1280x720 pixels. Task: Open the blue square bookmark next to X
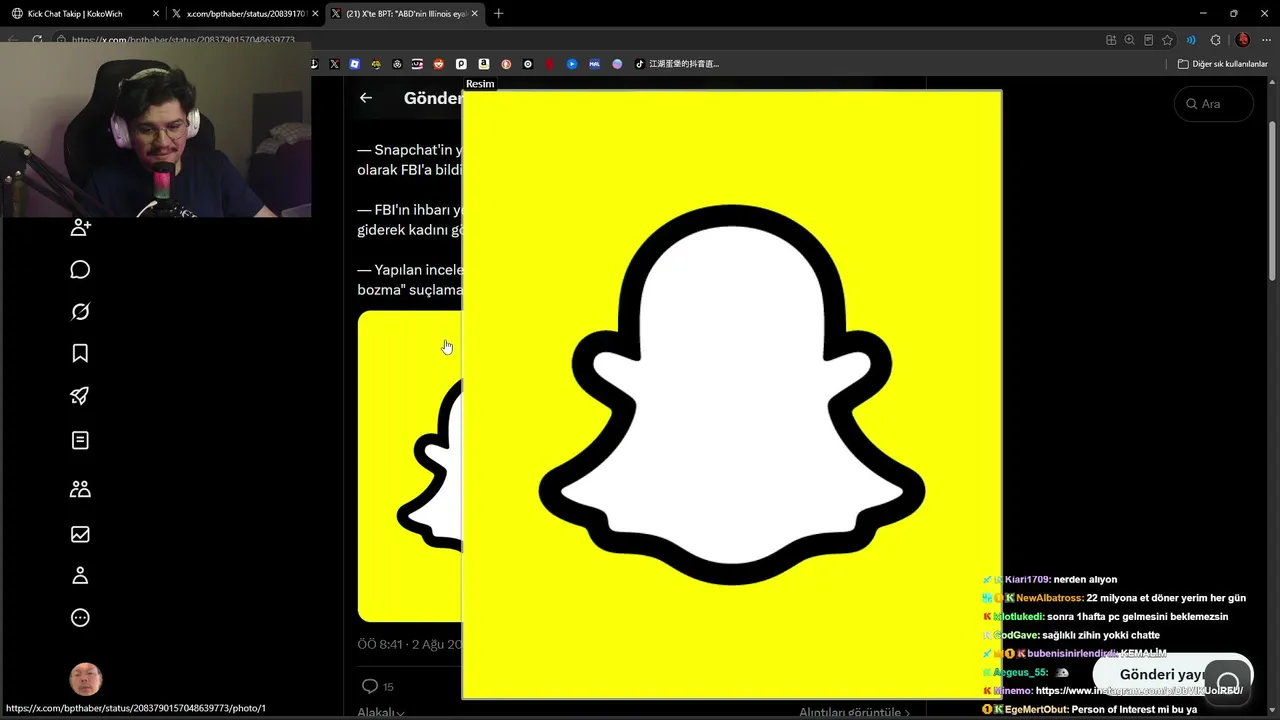coord(355,64)
